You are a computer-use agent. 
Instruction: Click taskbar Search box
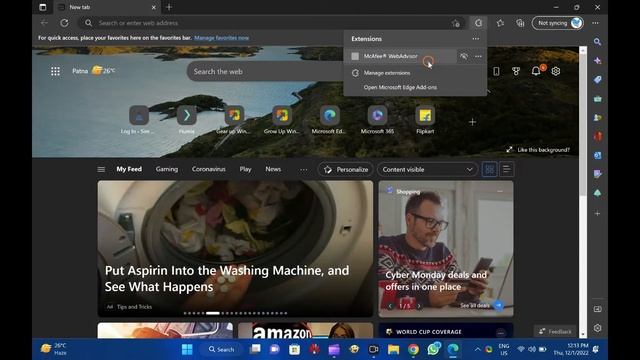[x=221, y=349]
